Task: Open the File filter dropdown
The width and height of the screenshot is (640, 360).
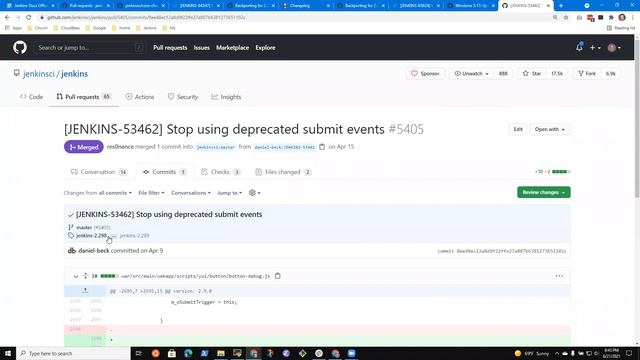Action: point(151,193)
